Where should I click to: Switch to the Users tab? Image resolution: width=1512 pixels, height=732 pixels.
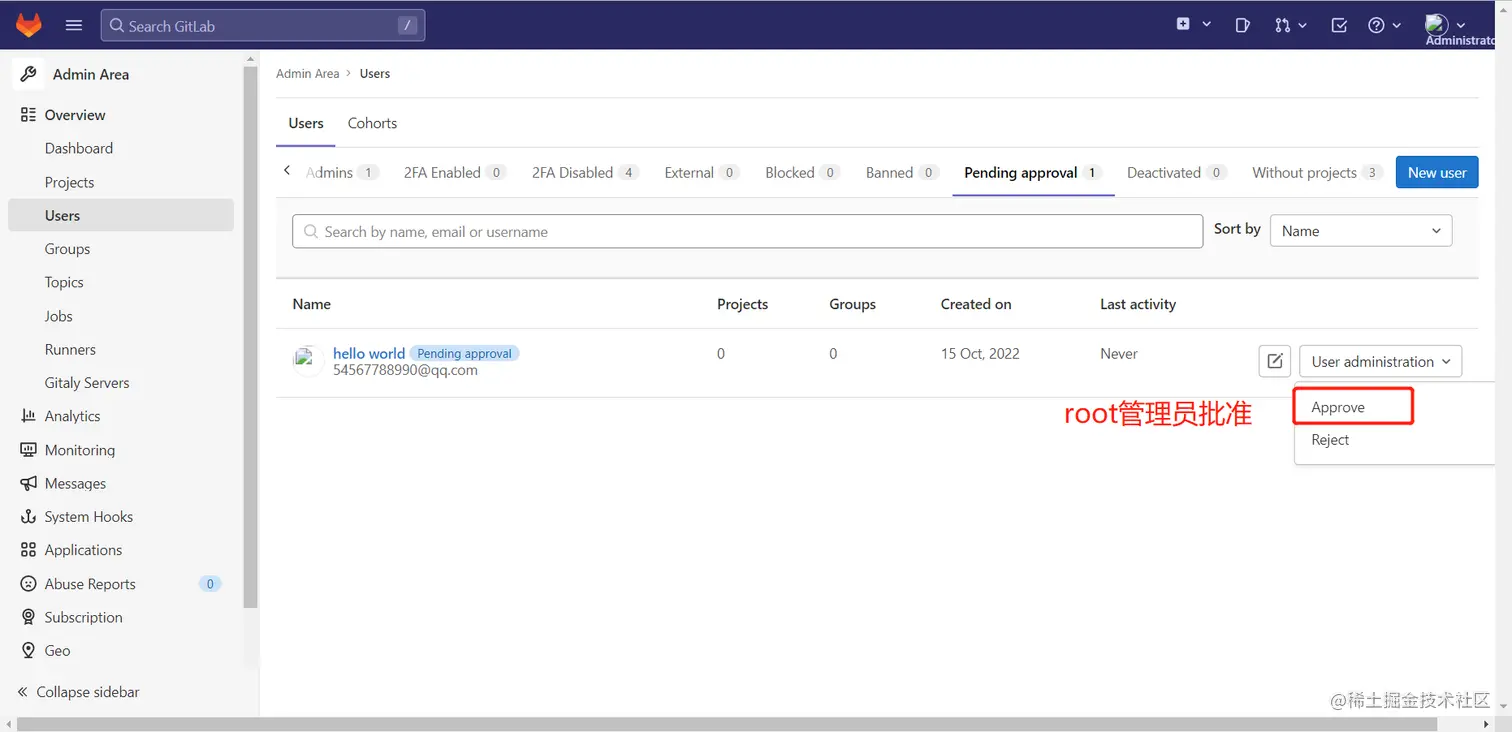(306, 123)
